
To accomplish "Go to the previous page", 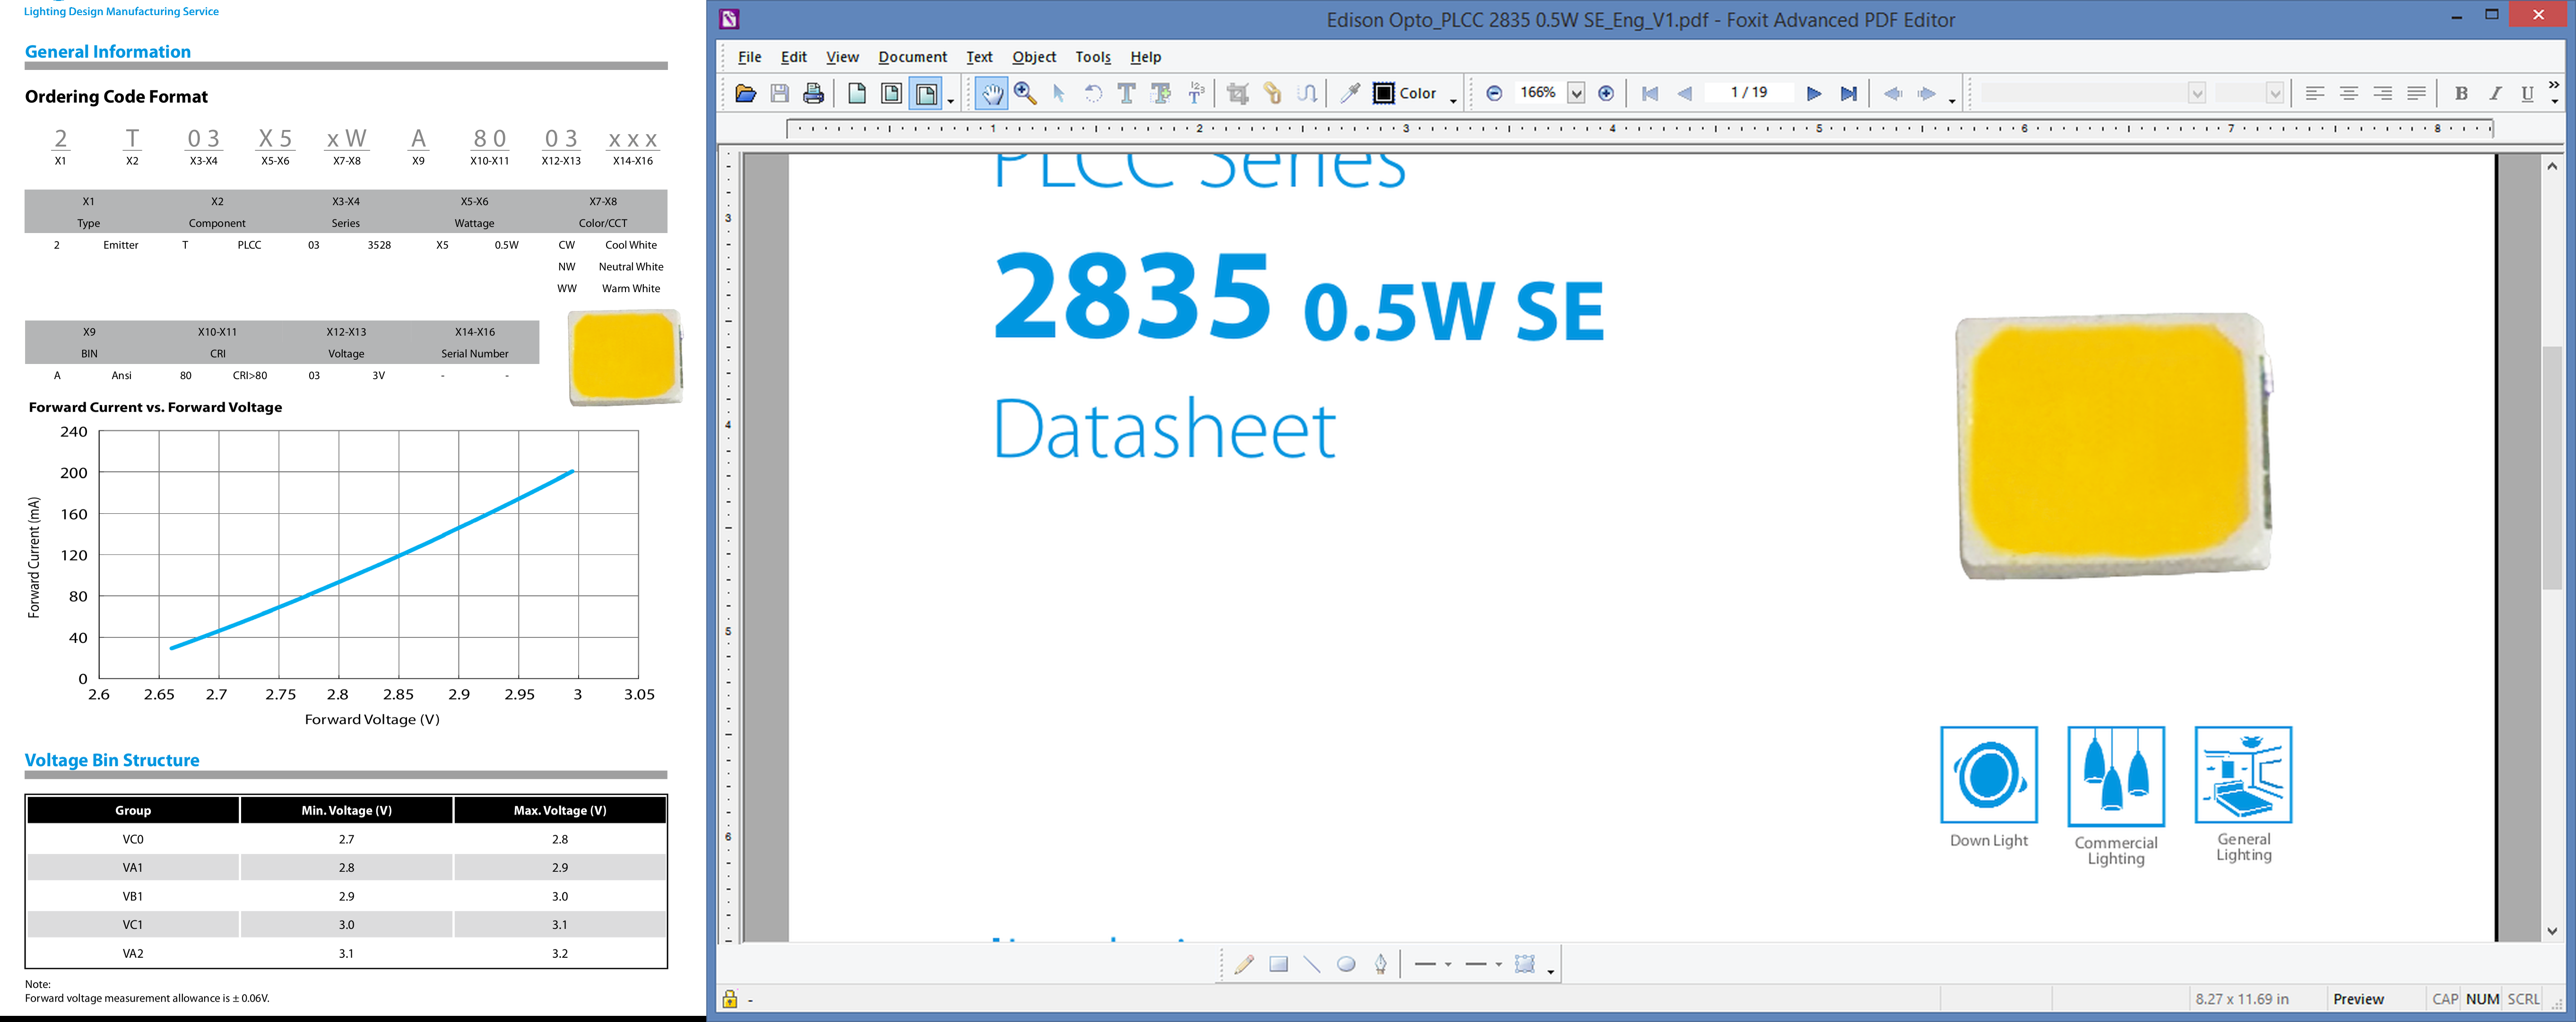I will click(1684, 93).
